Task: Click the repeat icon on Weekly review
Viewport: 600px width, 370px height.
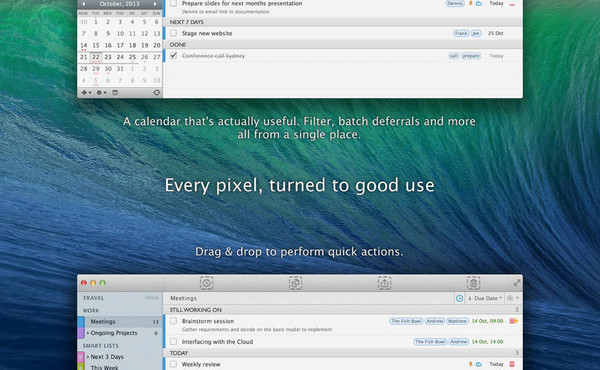Action: (479, 364)
